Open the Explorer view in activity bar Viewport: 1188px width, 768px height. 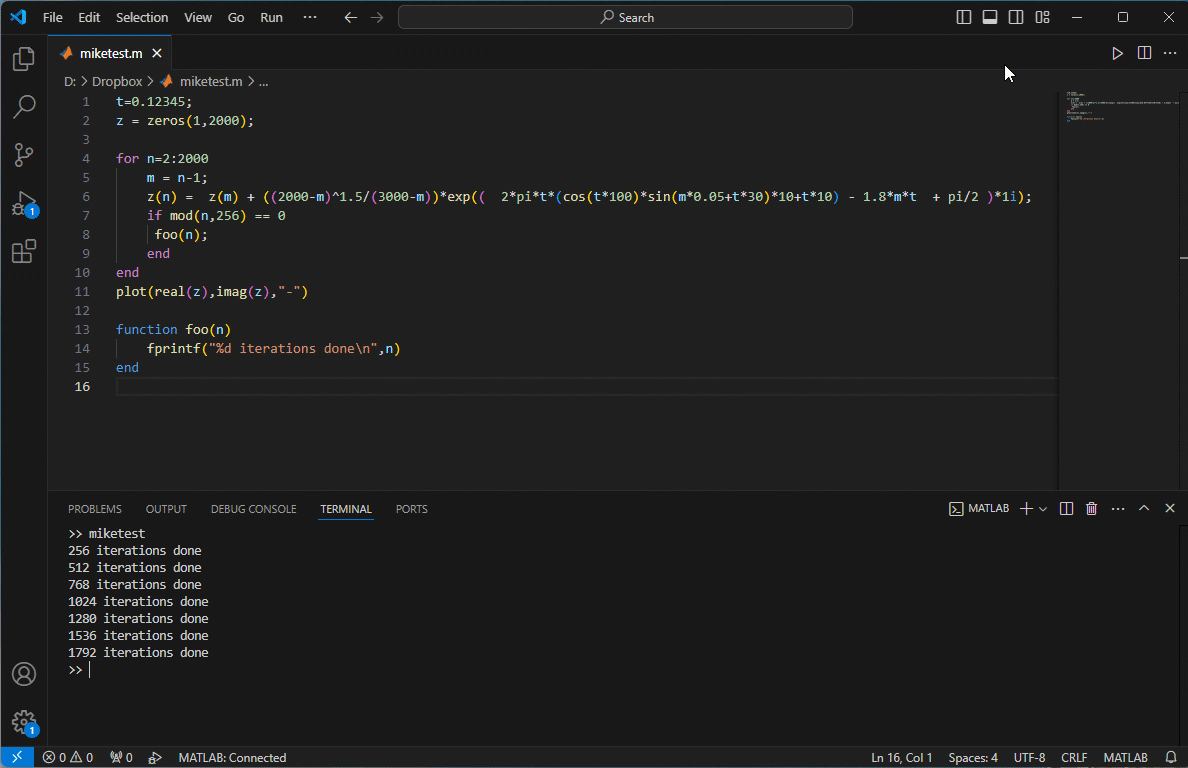23,59
